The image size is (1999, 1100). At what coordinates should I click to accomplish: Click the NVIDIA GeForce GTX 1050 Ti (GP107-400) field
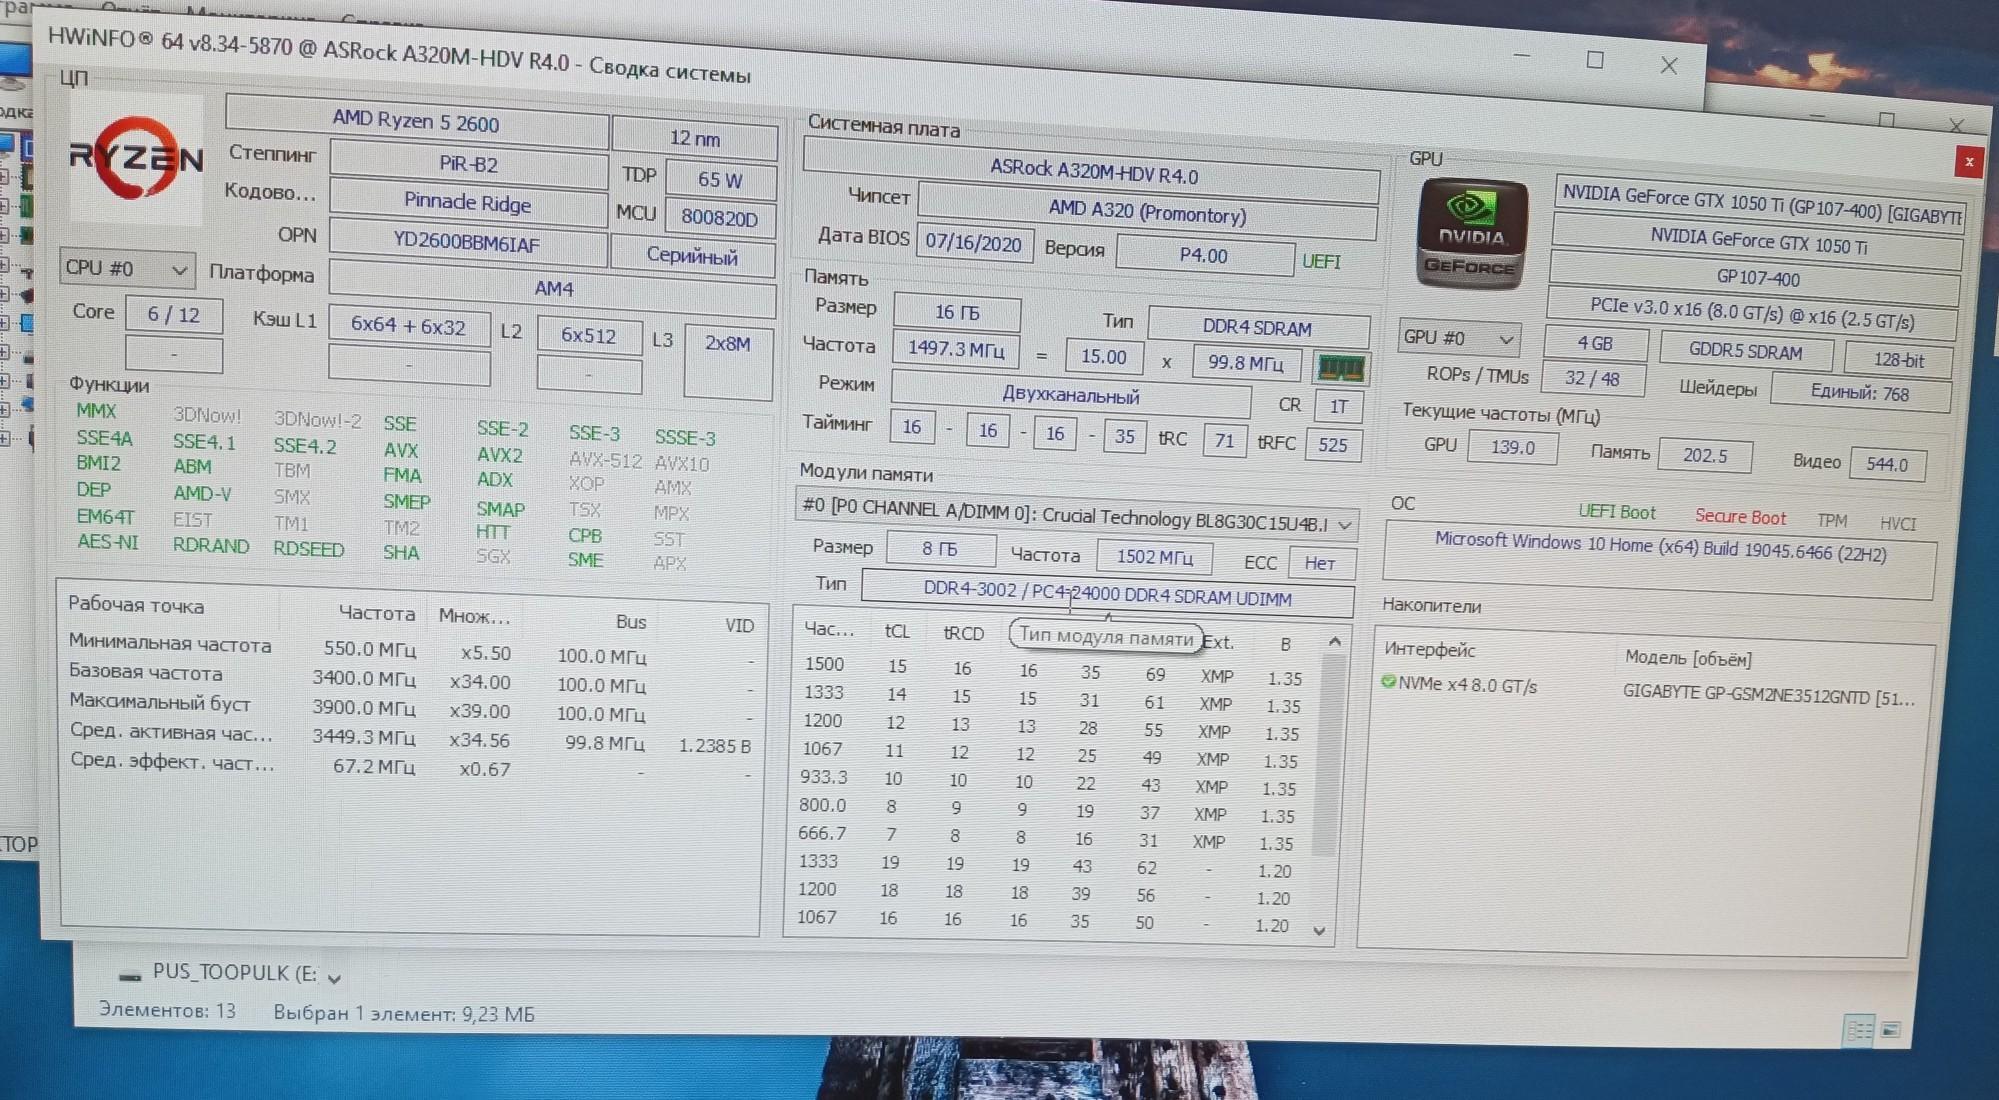1762,204
